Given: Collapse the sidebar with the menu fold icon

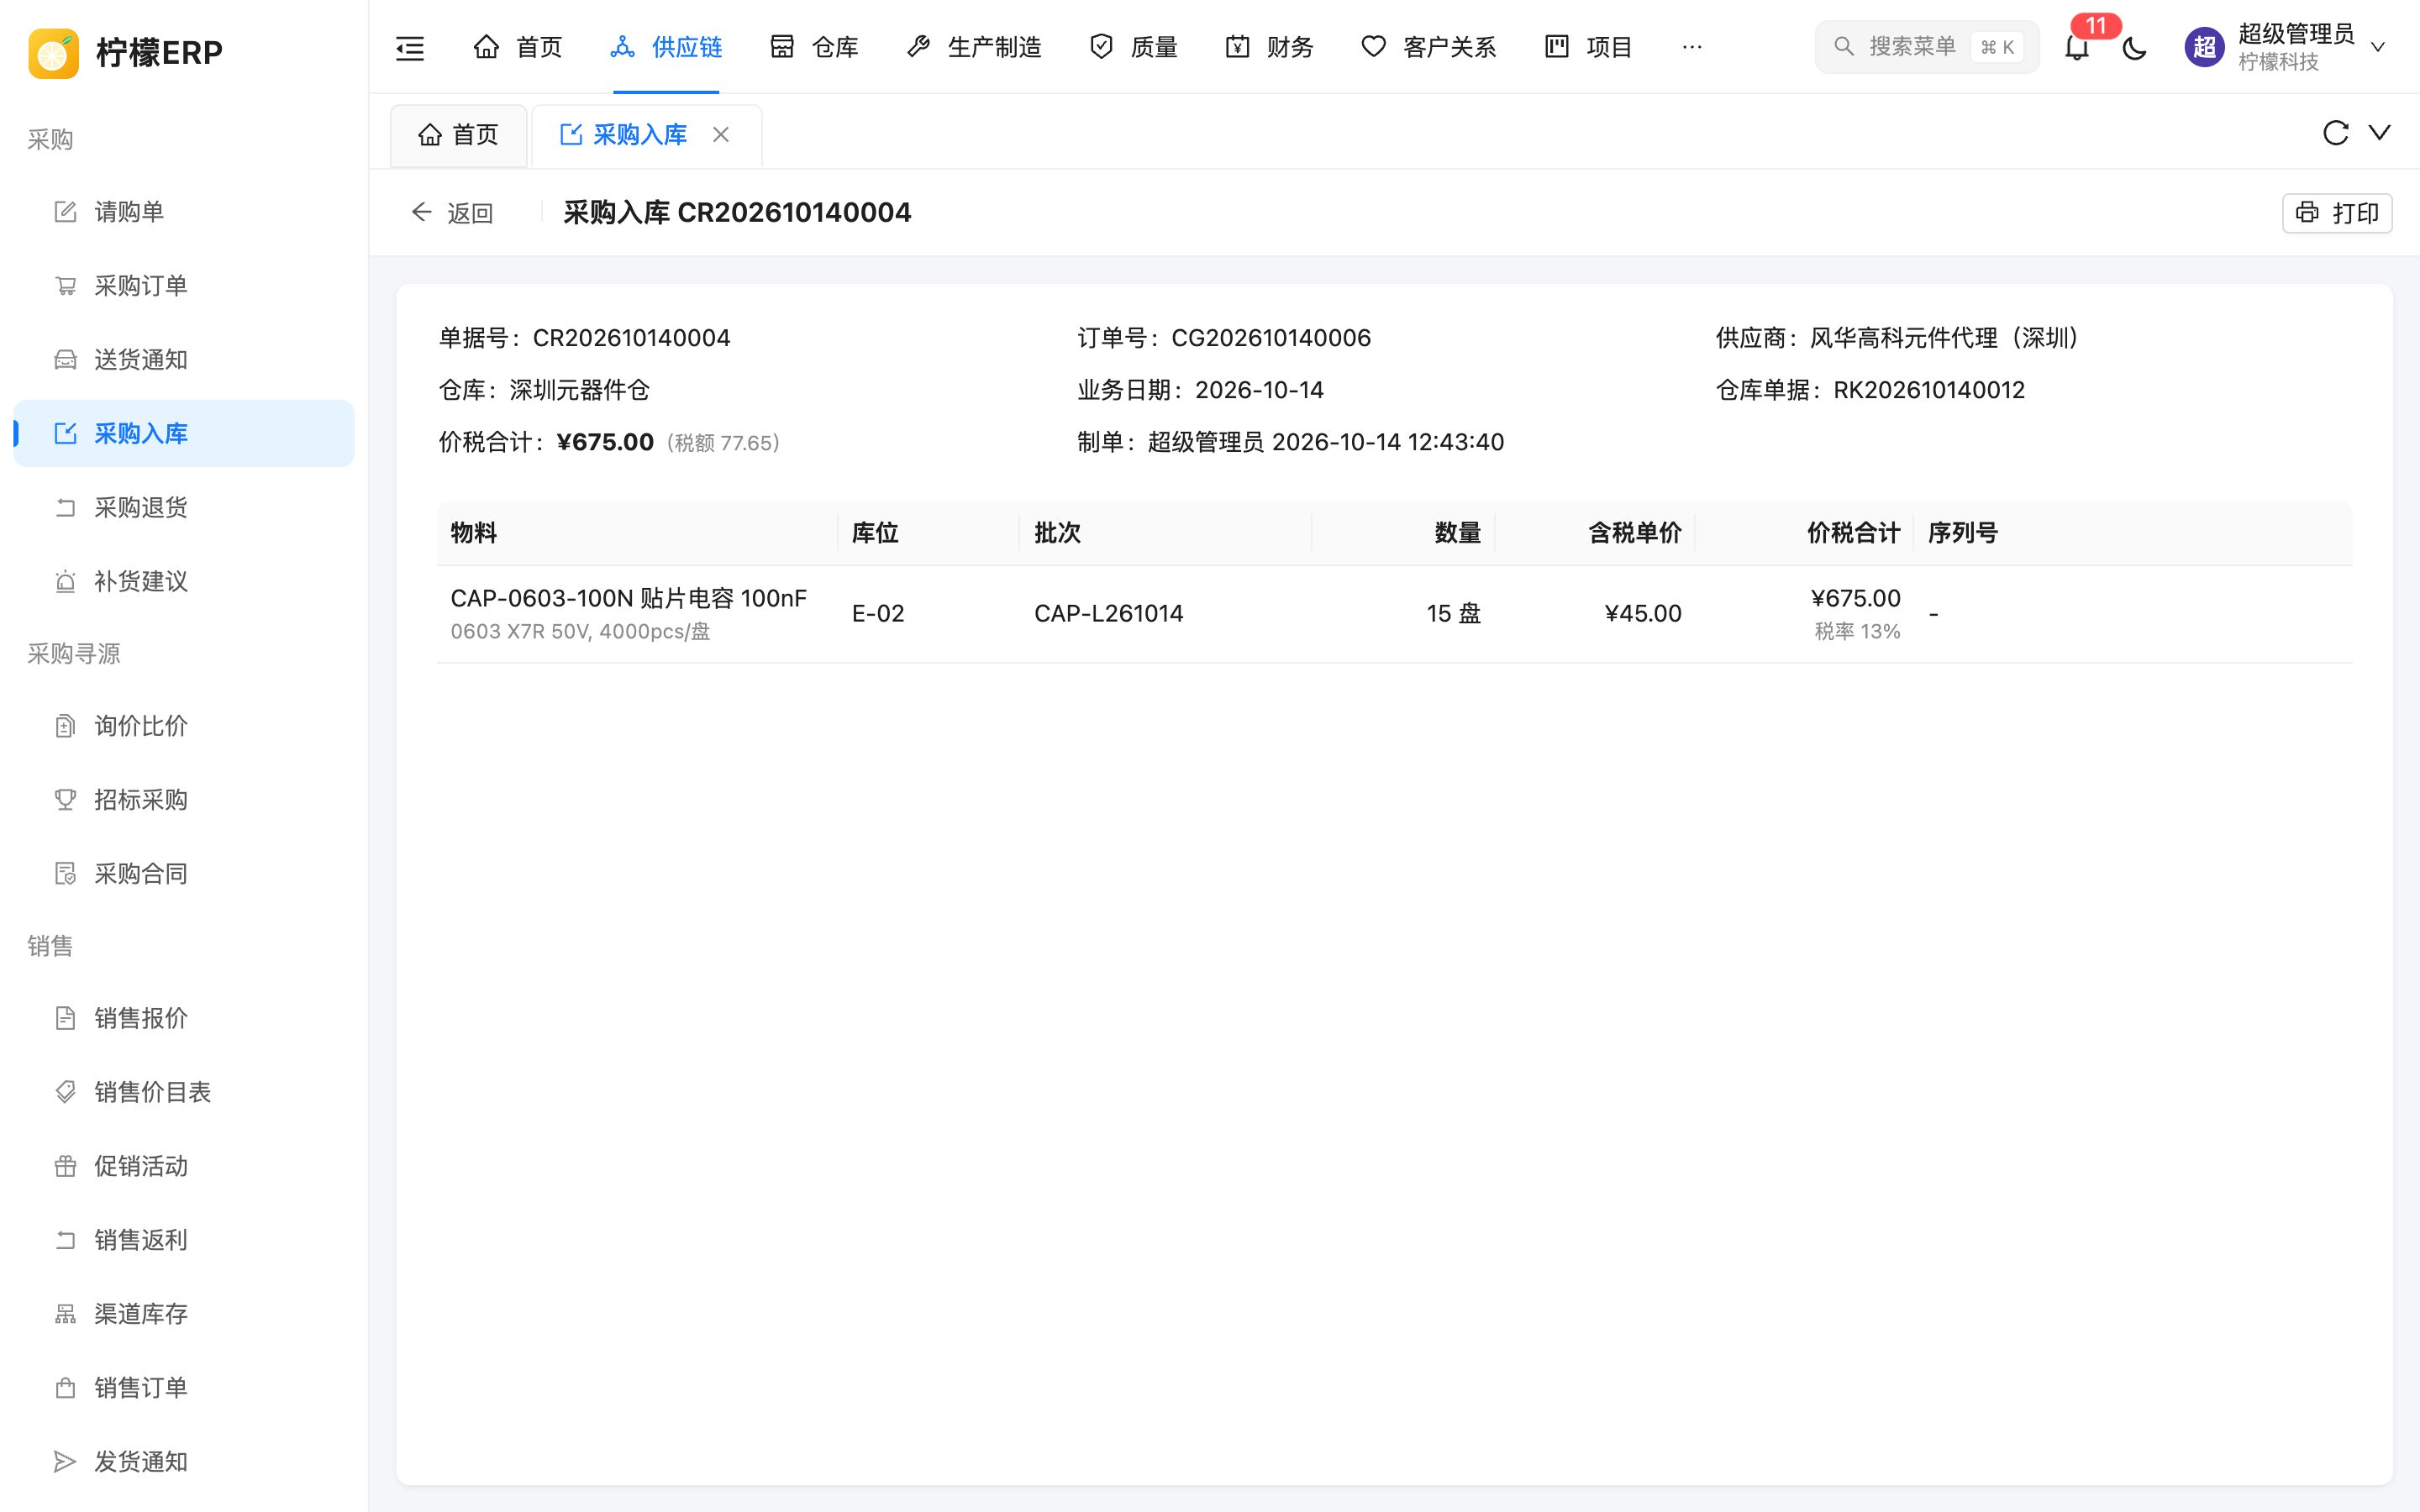Looking at the screenshot, I should click(x=410, y=47).
